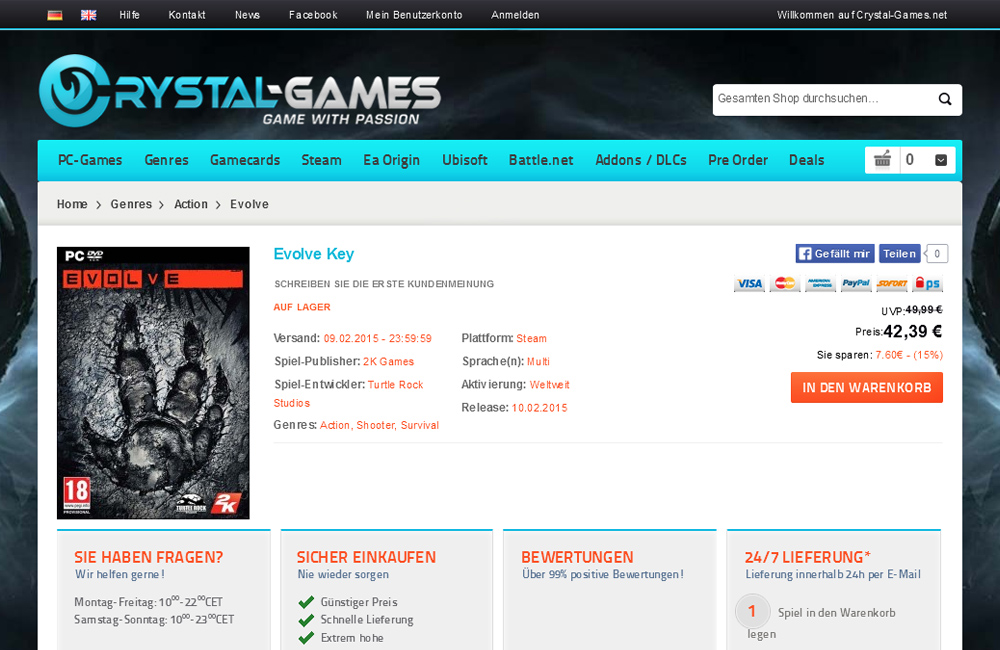The height and width of the screenshot is (650, 1000).
Task: Click the Extrem hohe checkmark icon
Action: [306, 637]
